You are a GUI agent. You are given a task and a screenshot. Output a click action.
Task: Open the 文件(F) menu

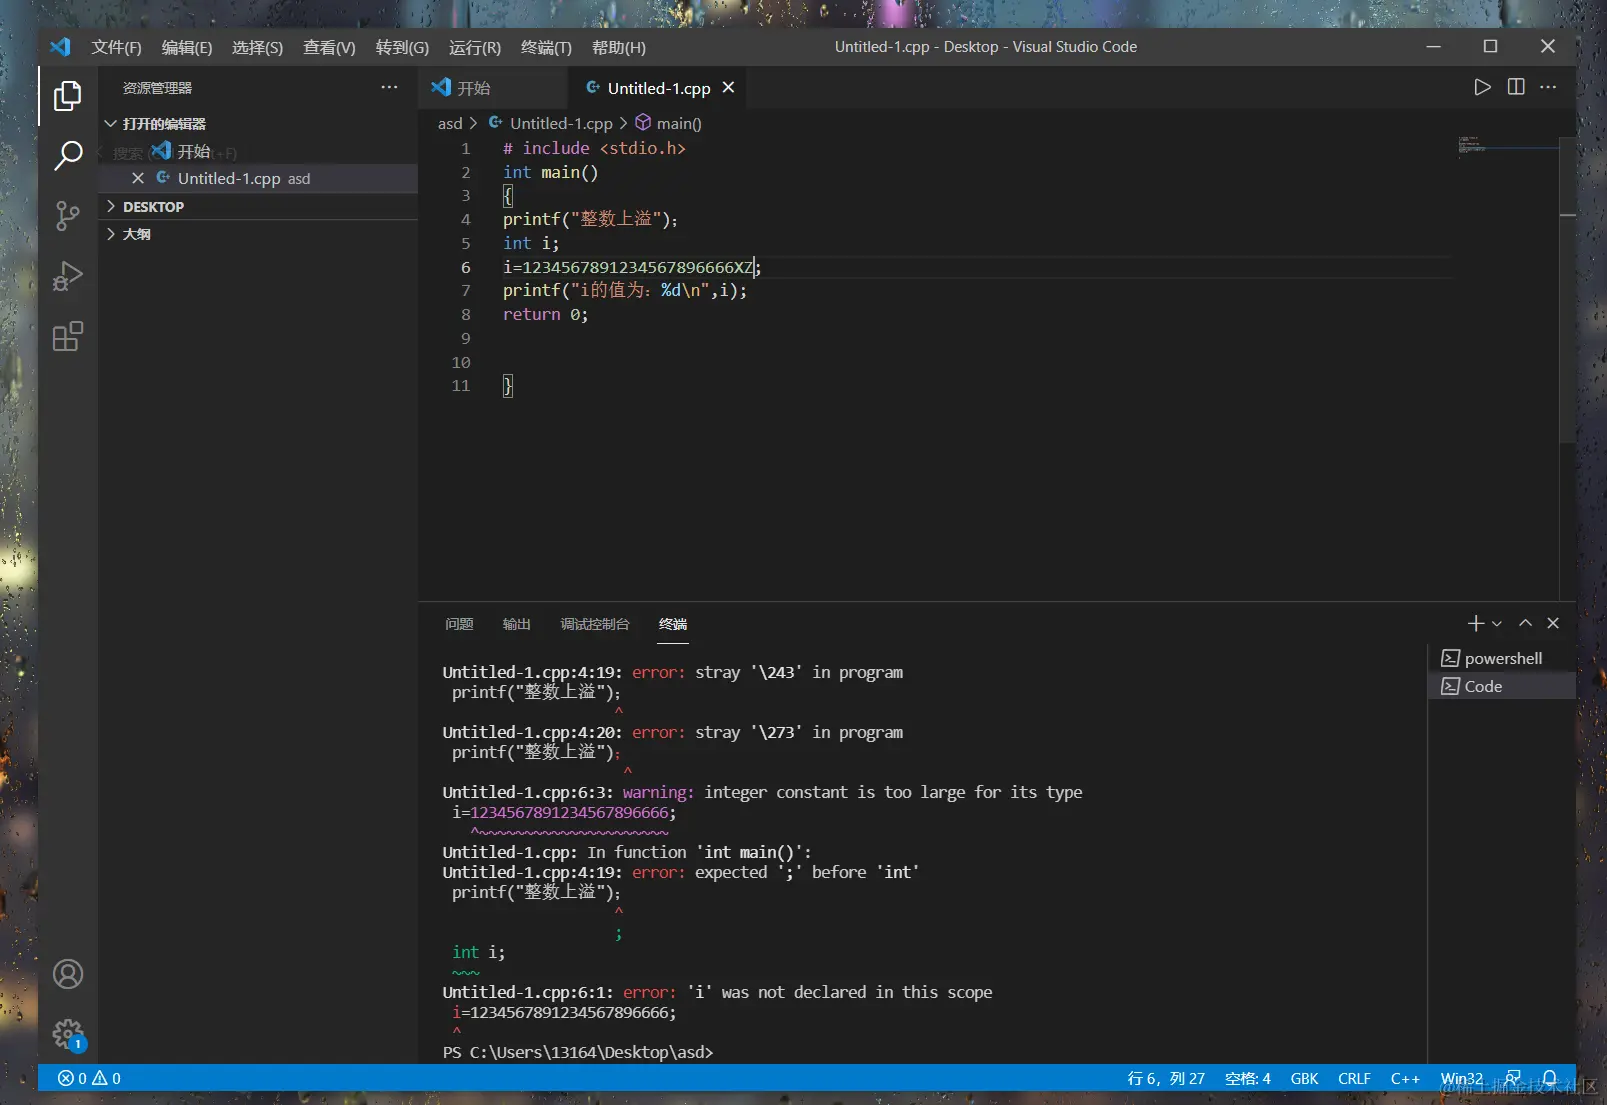[116, 47]
